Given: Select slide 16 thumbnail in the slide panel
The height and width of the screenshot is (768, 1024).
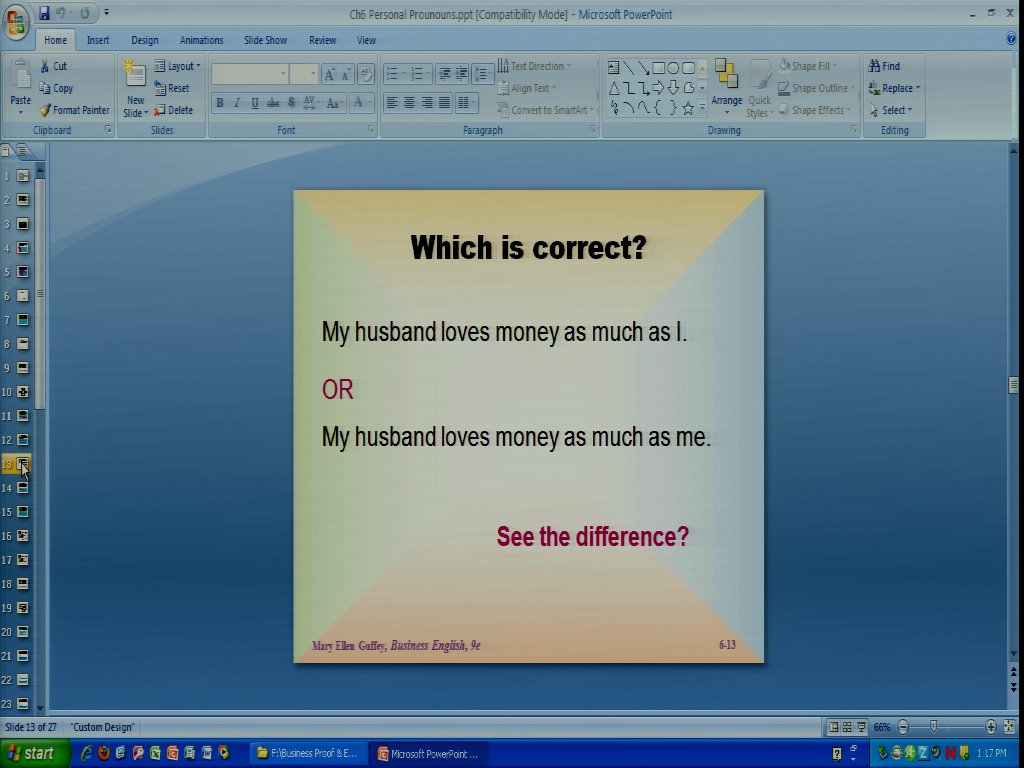Looking at the screenshot, I should pyautogui.click(x=23, y=536).
